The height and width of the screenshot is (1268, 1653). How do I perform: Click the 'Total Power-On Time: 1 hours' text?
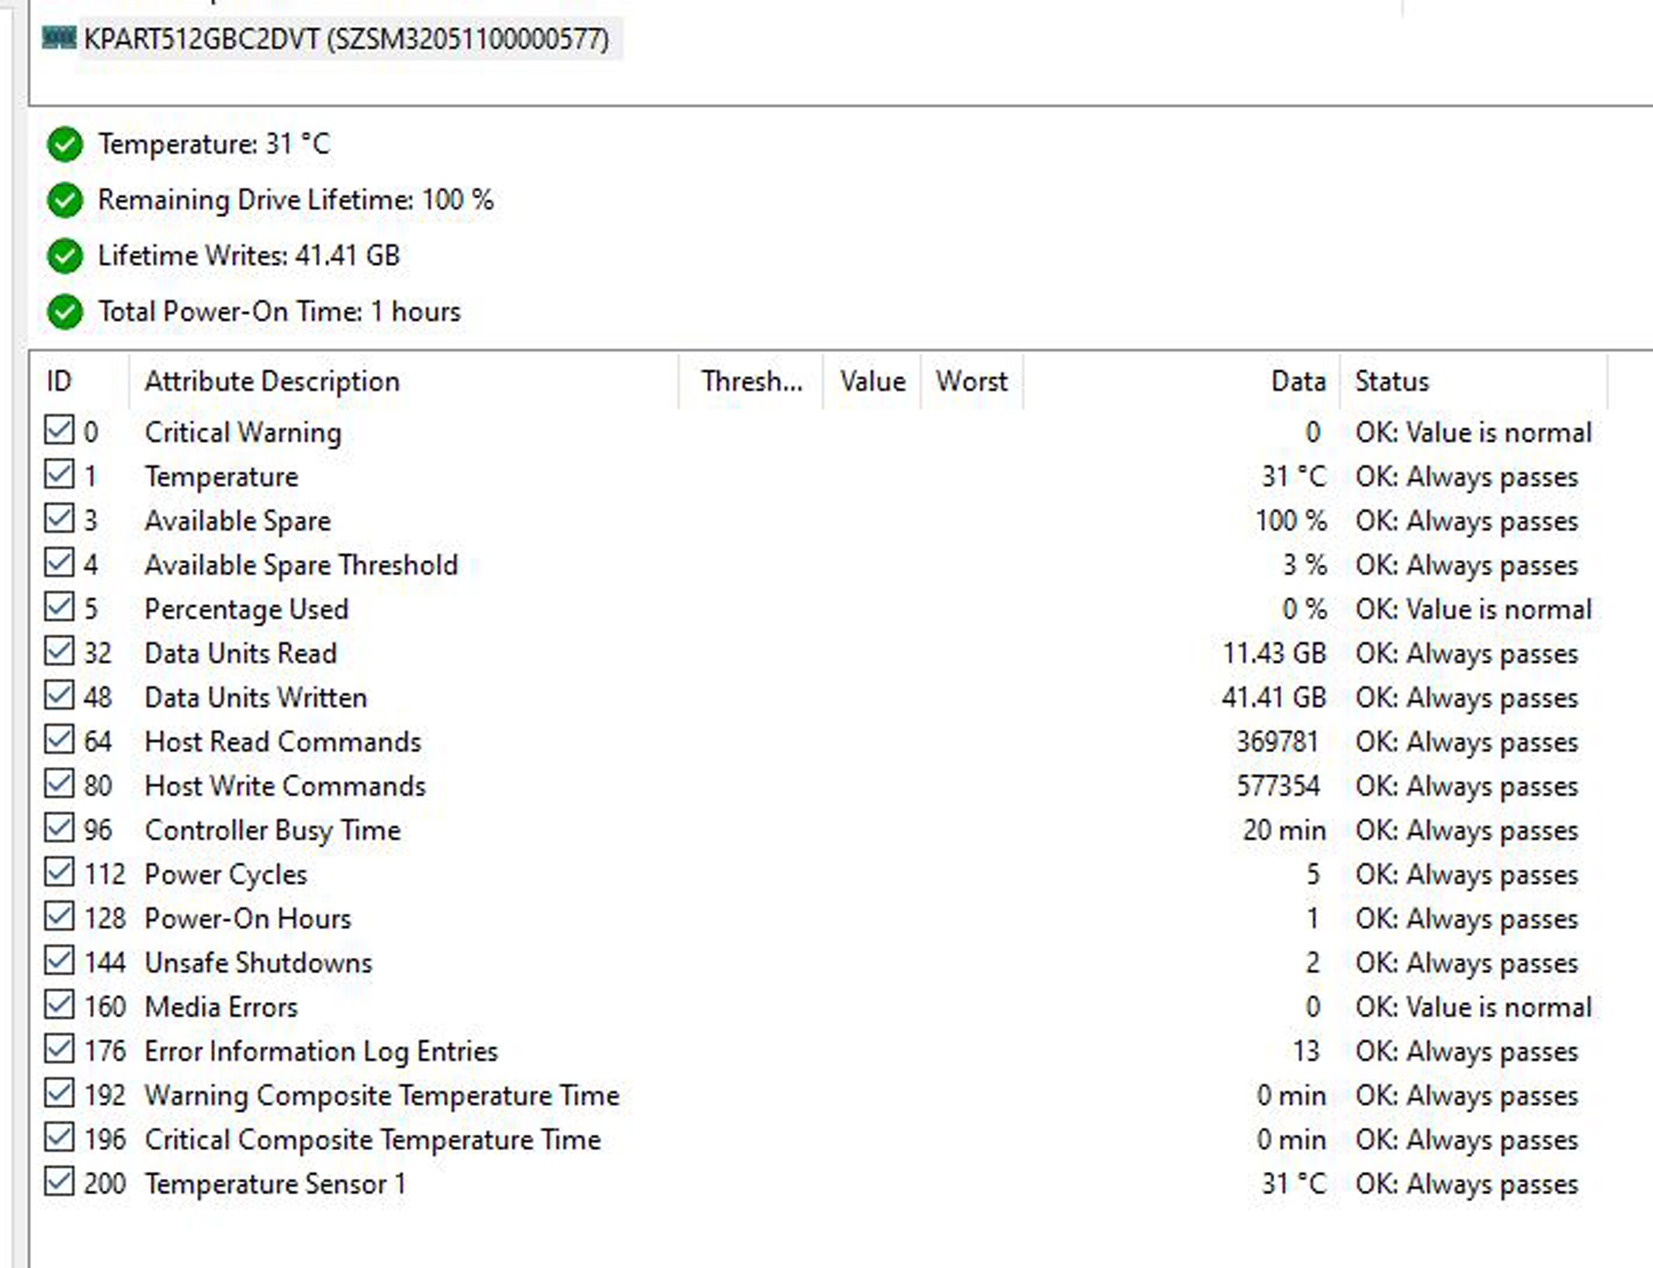tap(279, 312)
